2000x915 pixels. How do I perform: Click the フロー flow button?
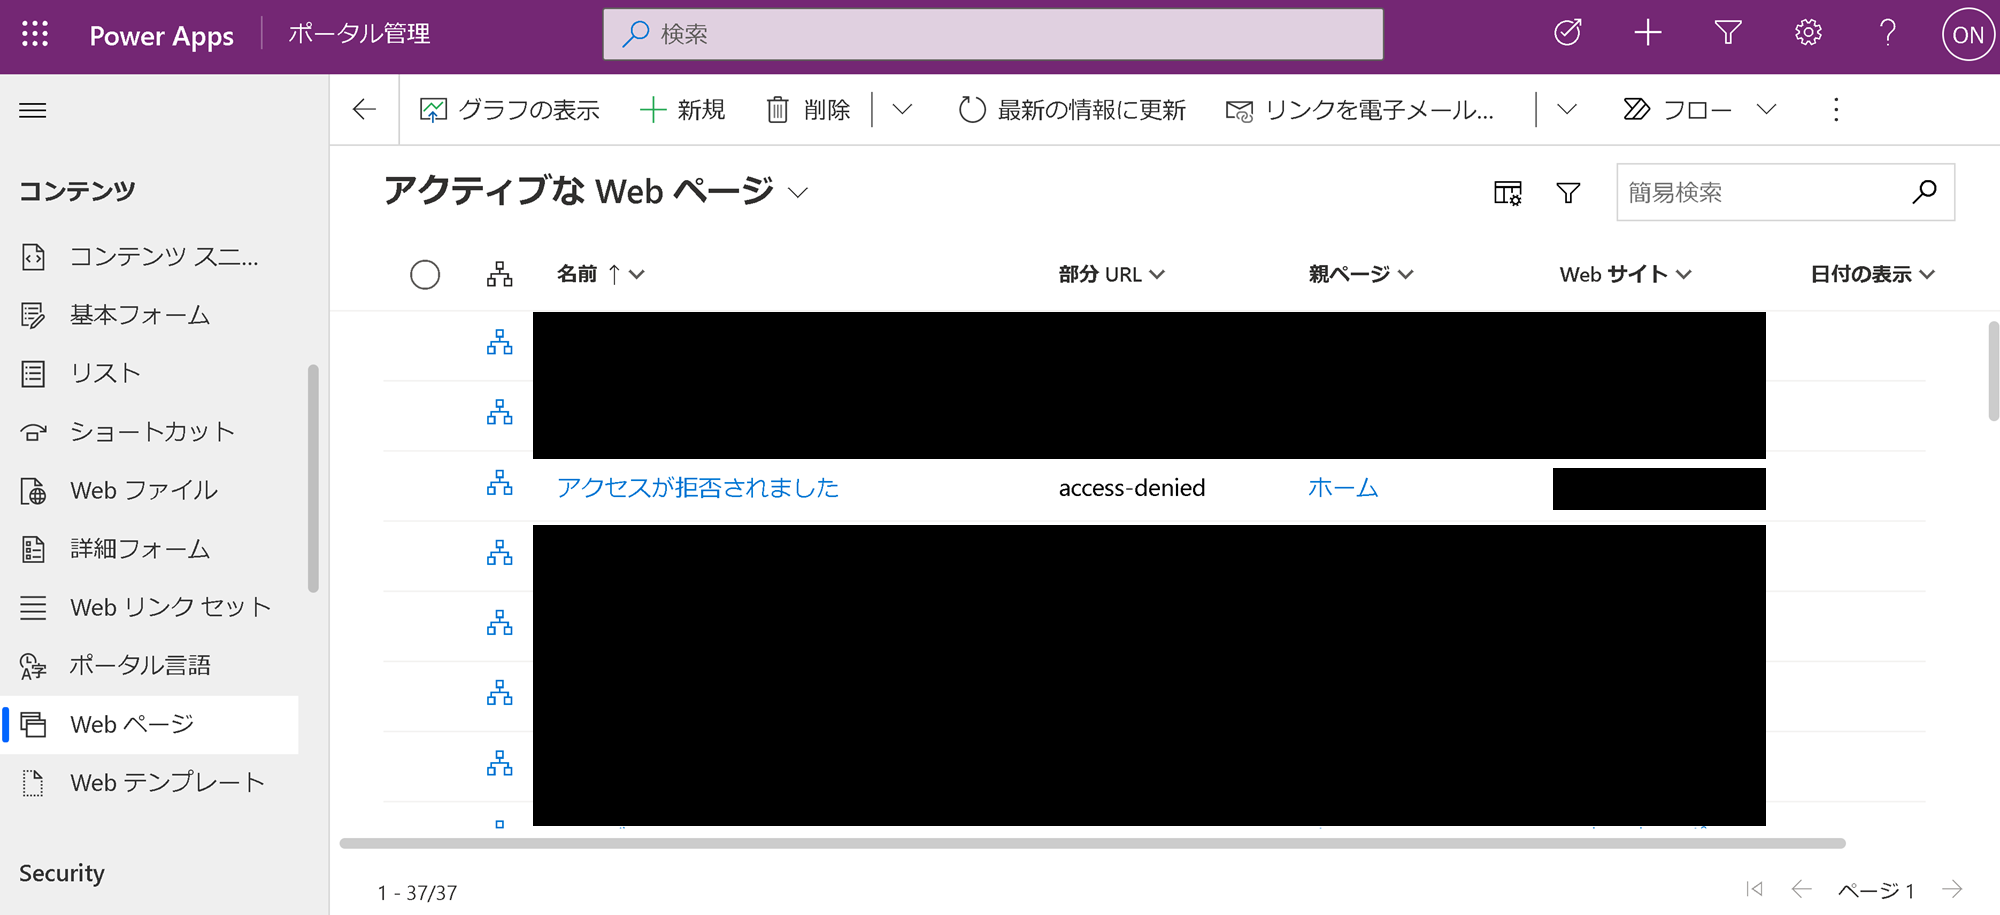(x=1677, y=110)
